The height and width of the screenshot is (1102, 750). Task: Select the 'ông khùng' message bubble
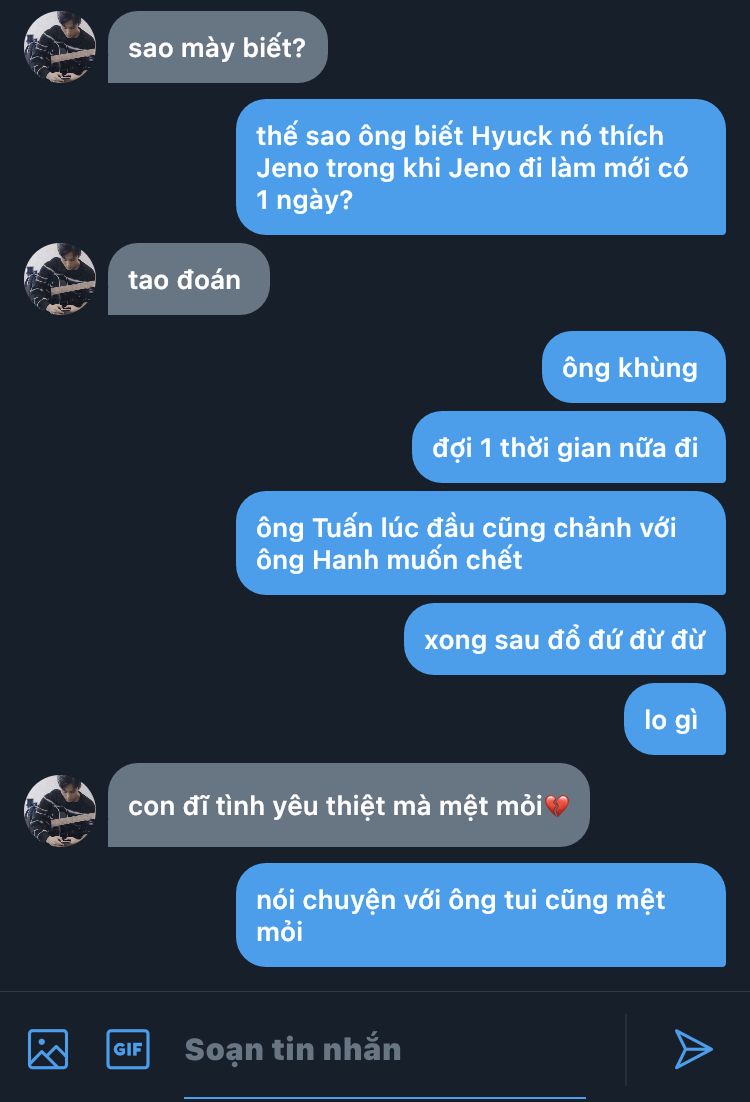click(x=634, y=367)
